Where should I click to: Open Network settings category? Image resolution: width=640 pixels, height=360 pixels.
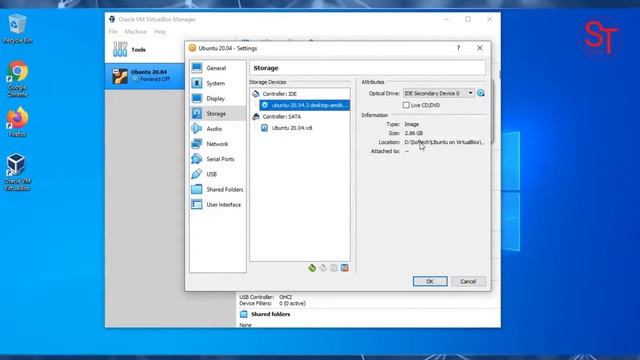click(218, 144)
